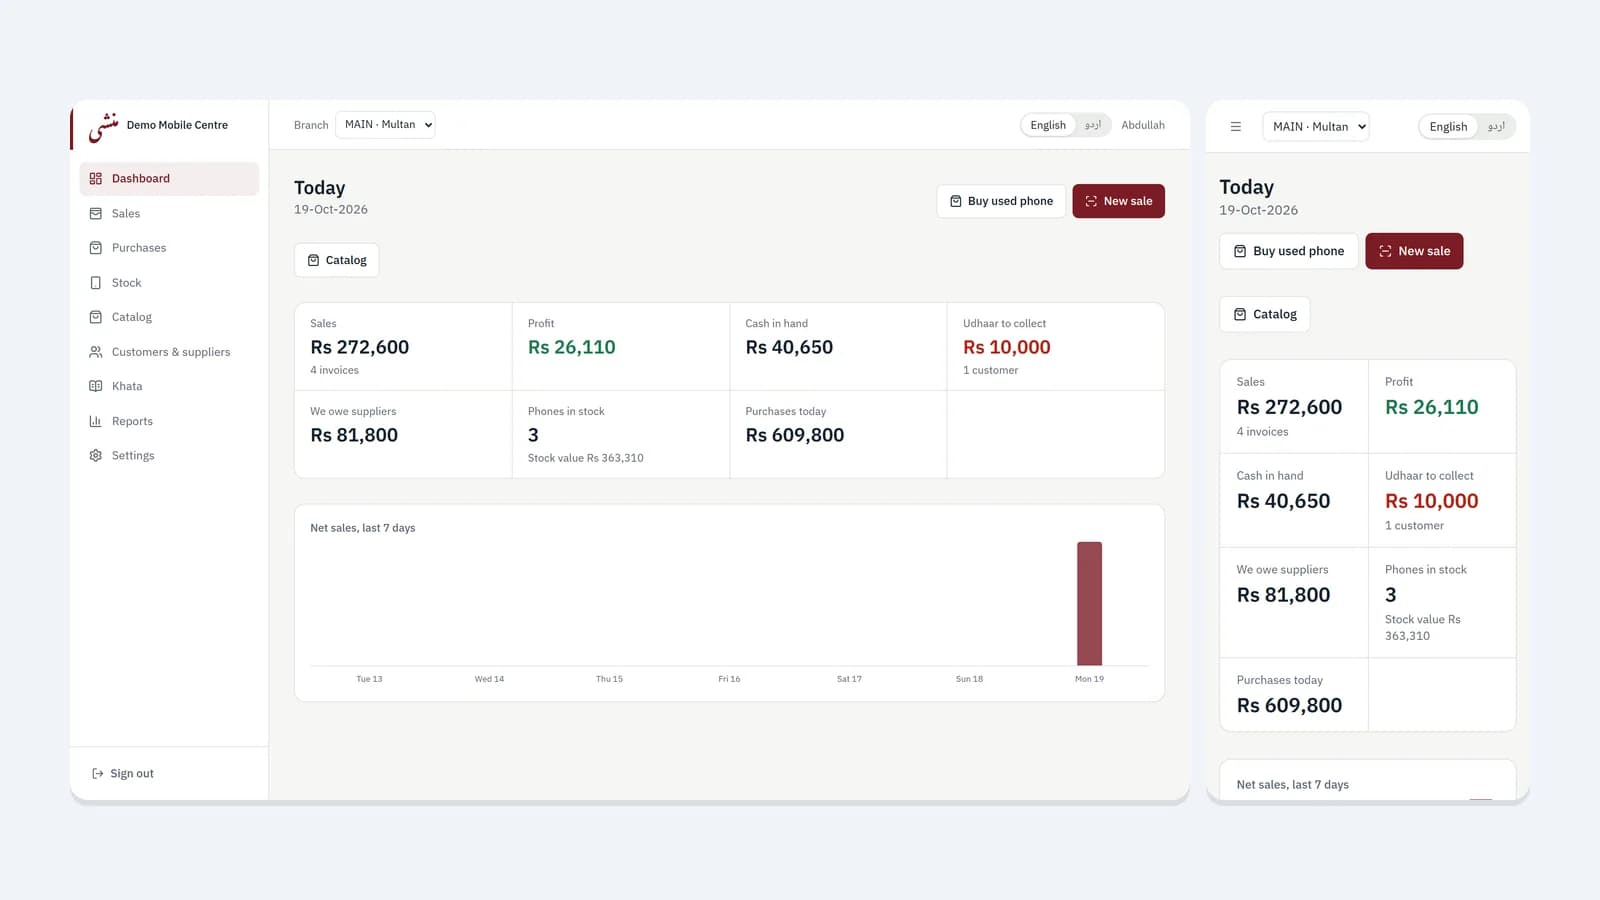Click the Abdullah username in header

coord(1143,125)
